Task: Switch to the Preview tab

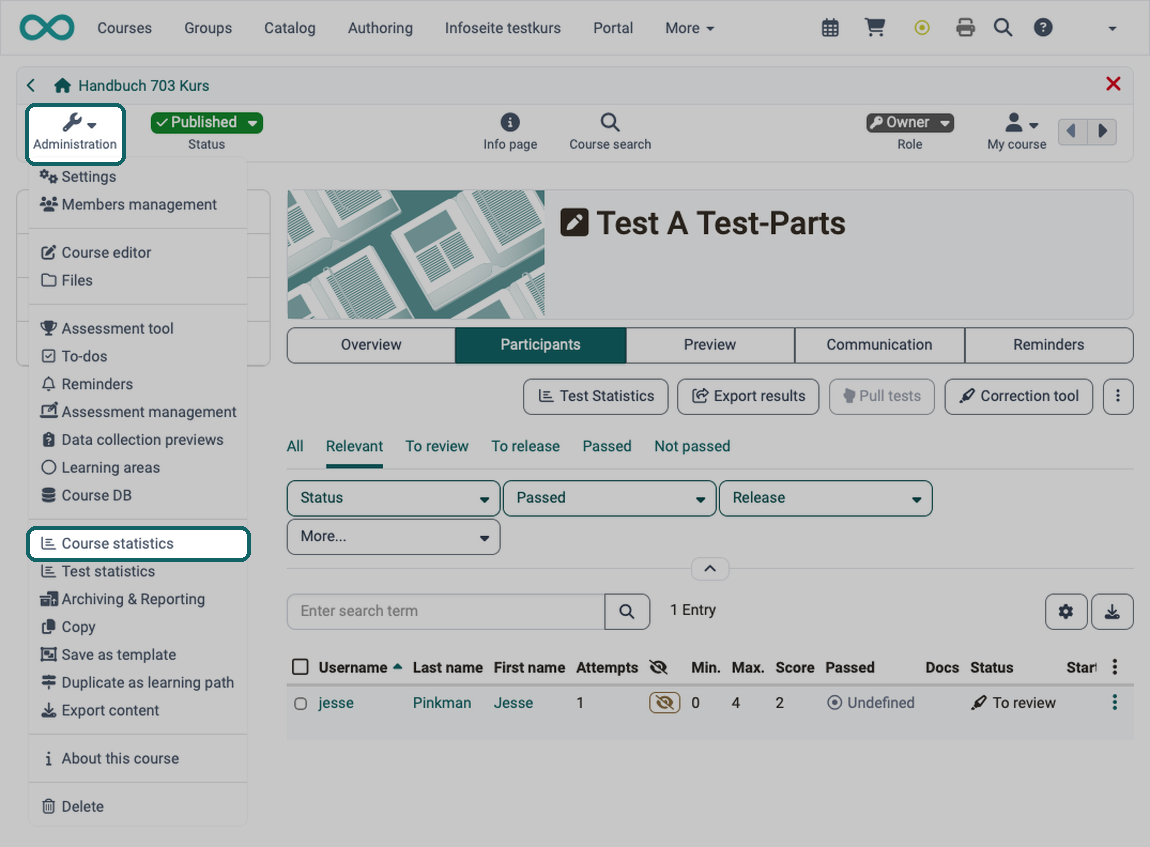Action: click(710, 345)
